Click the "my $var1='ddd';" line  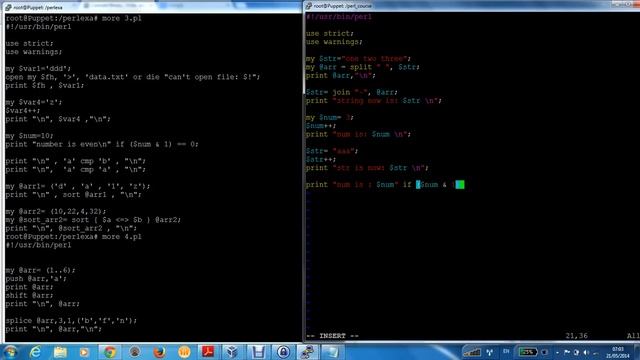click(38, 69)
